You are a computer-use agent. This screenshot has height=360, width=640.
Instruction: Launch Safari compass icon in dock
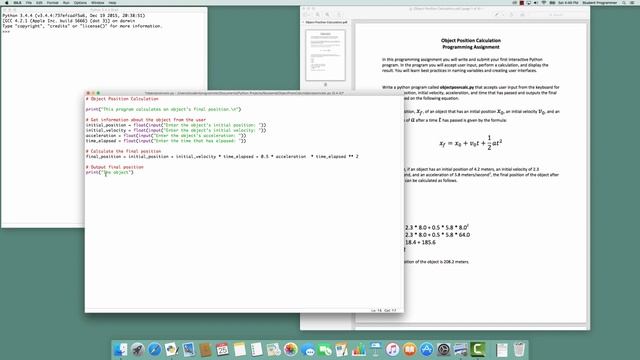pyautogui.click(x=155, y=350)
